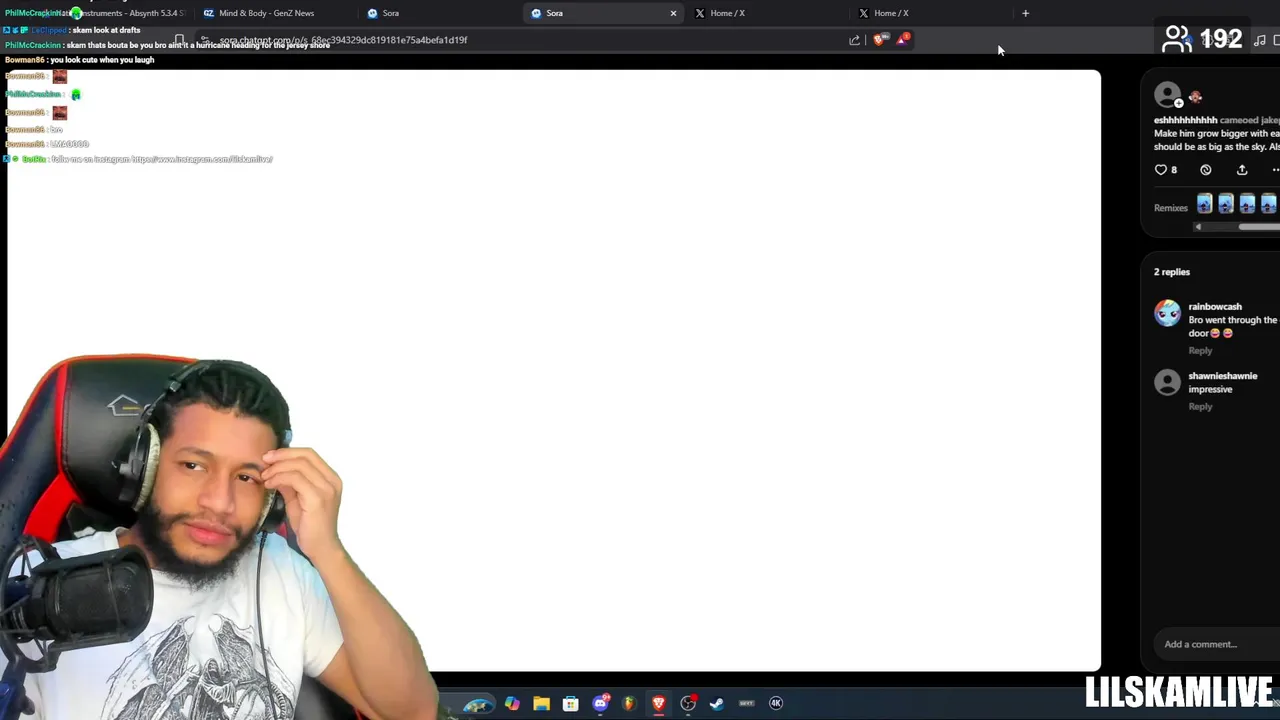The width and height of the screenshot is (1280, 720).
Task: Click the taskbar search globe widget
Action: click(x=478, y=705)
